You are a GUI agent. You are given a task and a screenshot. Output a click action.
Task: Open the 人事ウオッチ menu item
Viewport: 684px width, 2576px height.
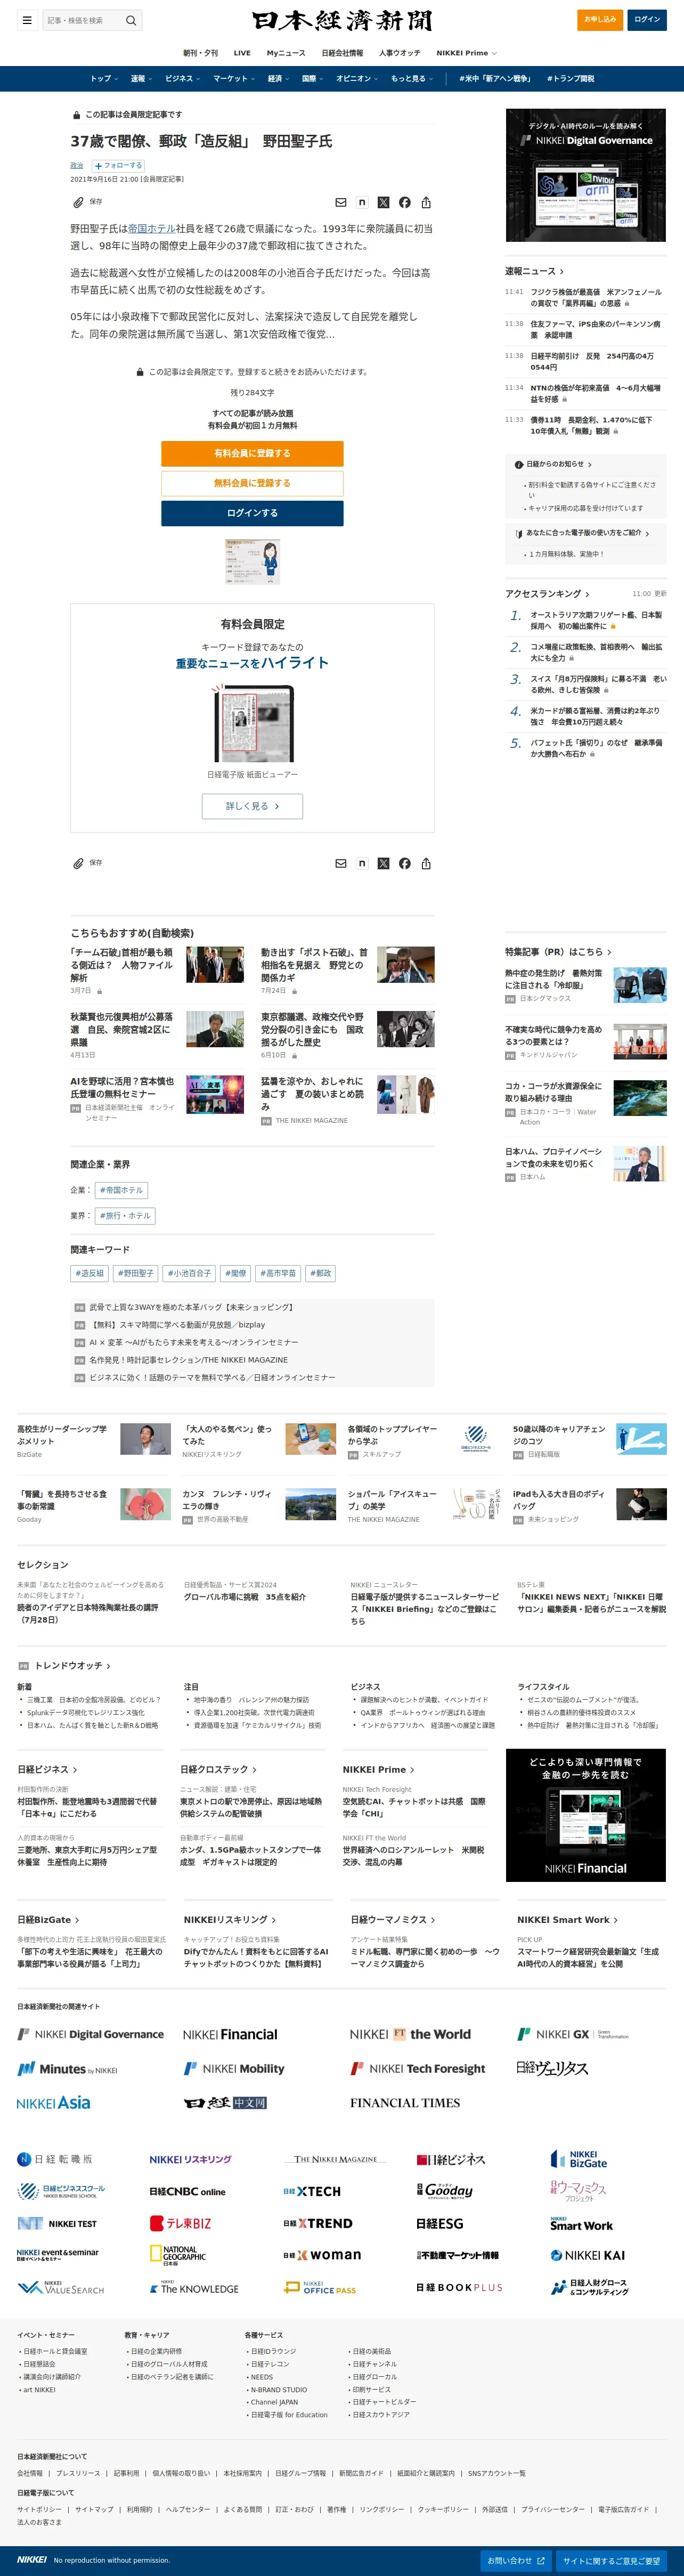click(x=400, y=53)
